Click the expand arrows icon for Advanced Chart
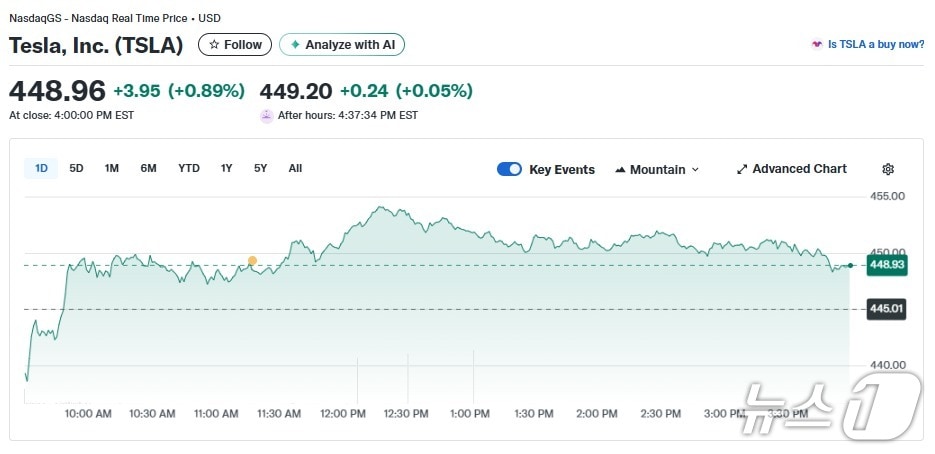Image resolution: width=935 pixels, height=454 pixels. (x=742, y=170)
